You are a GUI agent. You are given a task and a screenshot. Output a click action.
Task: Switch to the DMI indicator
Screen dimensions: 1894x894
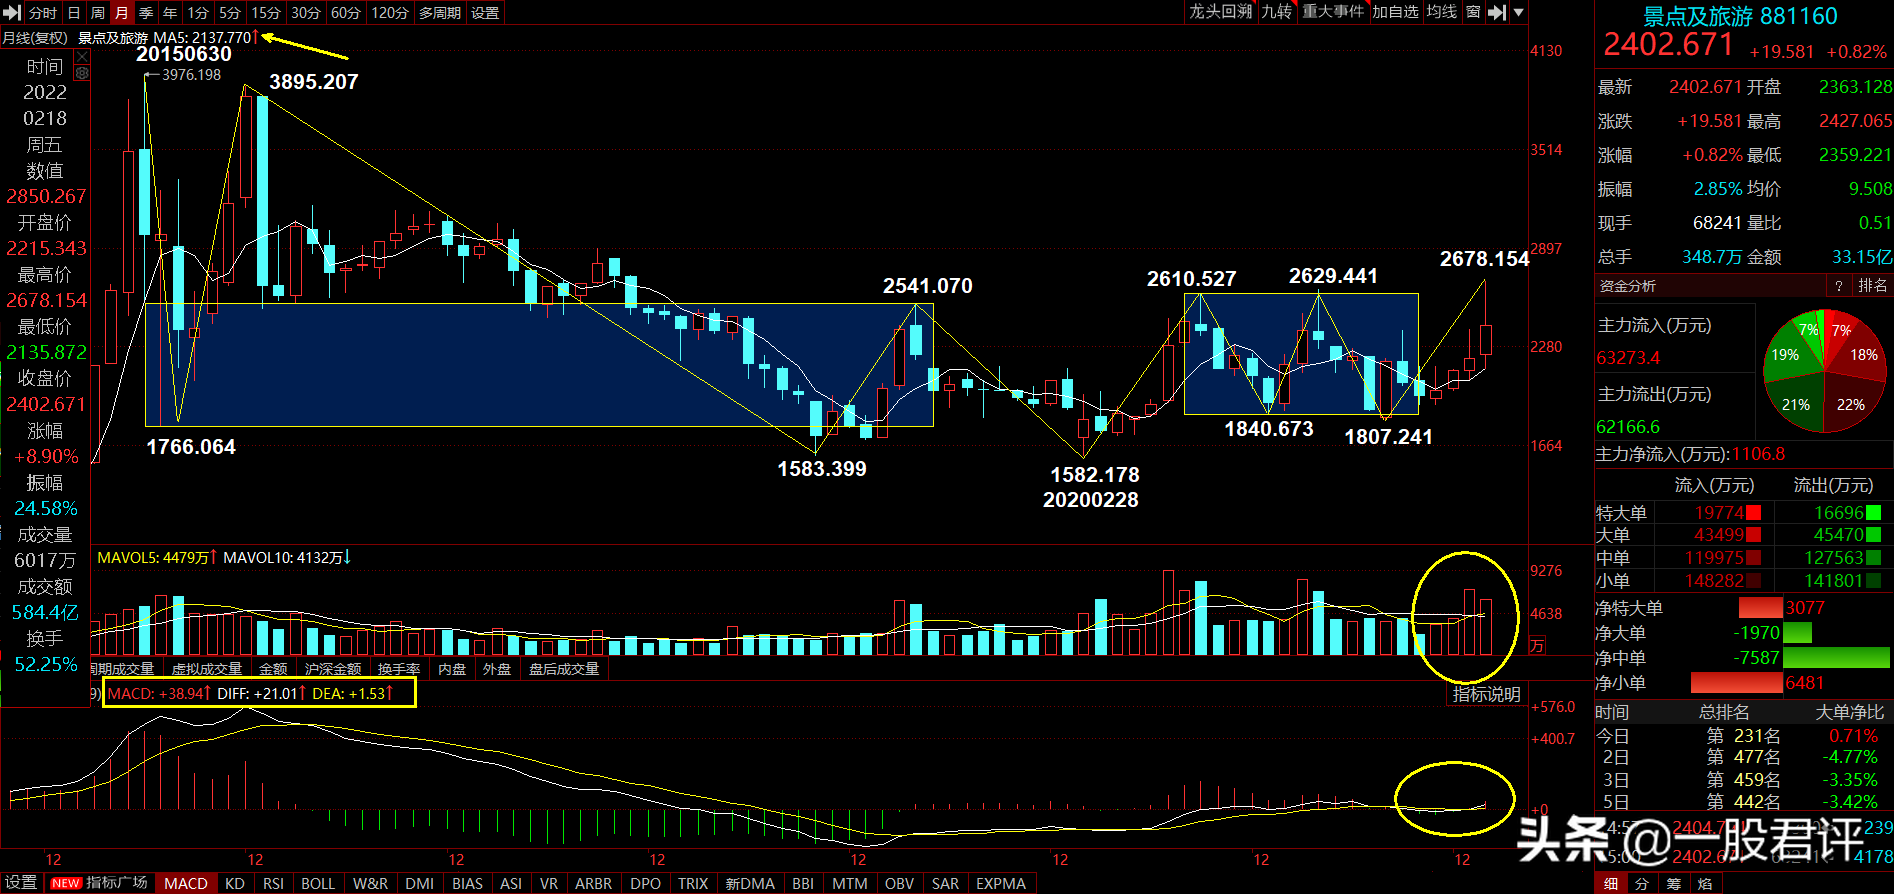point(420,883)
